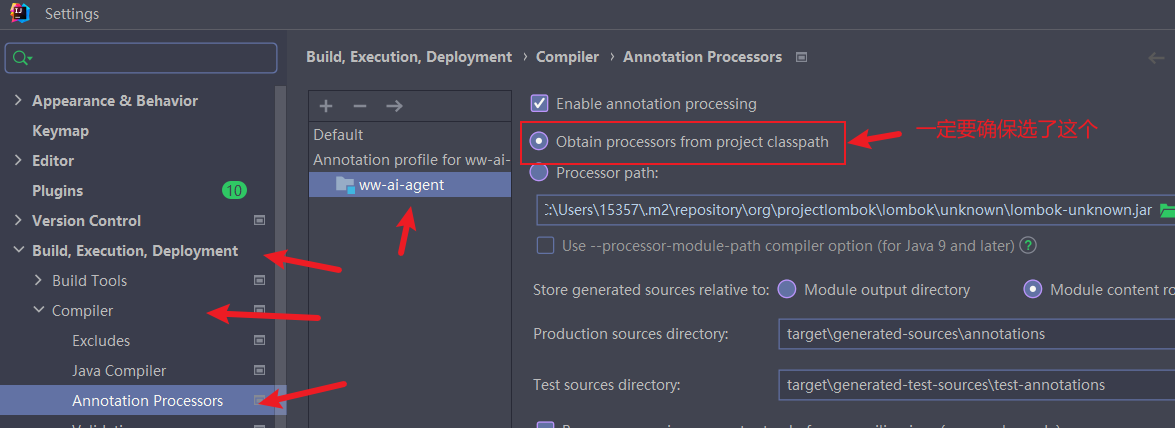
Task: Click the move to profile arrow icon
Action: [x=394, y=106]
